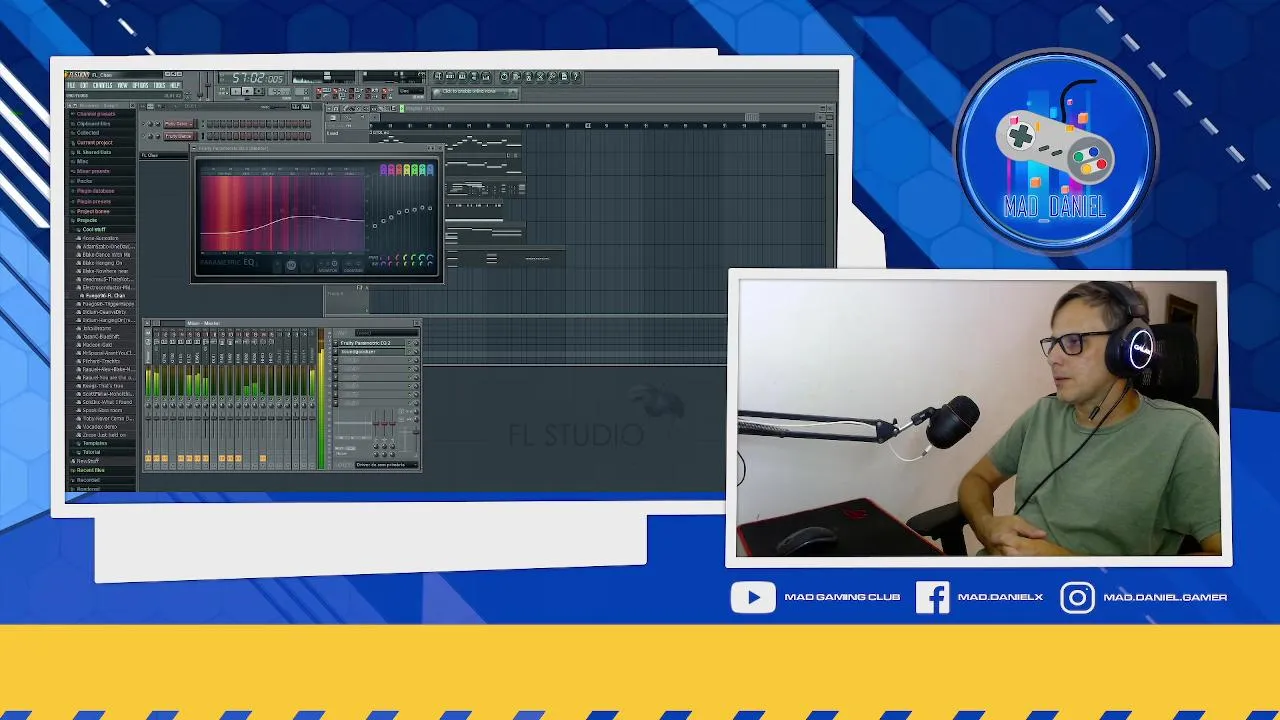Viewport: 1280px width, 720px height.
Task: Select the yellow EQ band token
Action: (407, 170)
